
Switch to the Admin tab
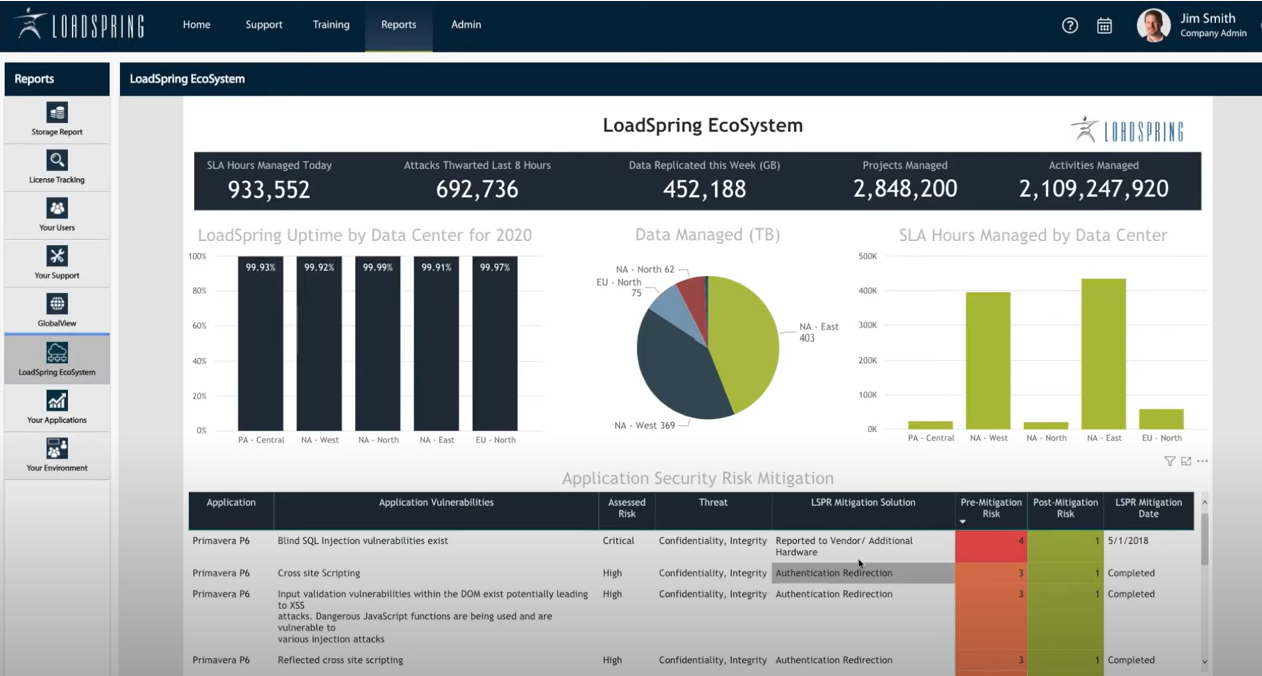tap(465, 25)
